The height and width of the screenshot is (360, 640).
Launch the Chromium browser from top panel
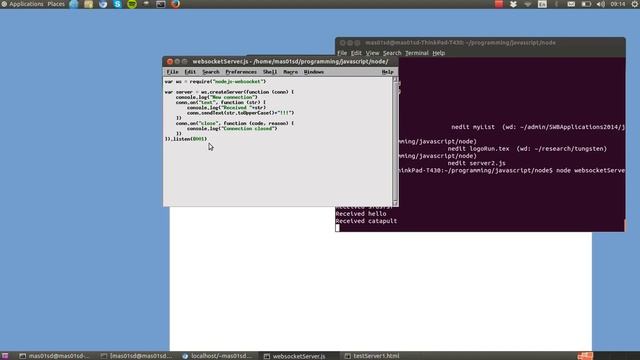[103, 4]
